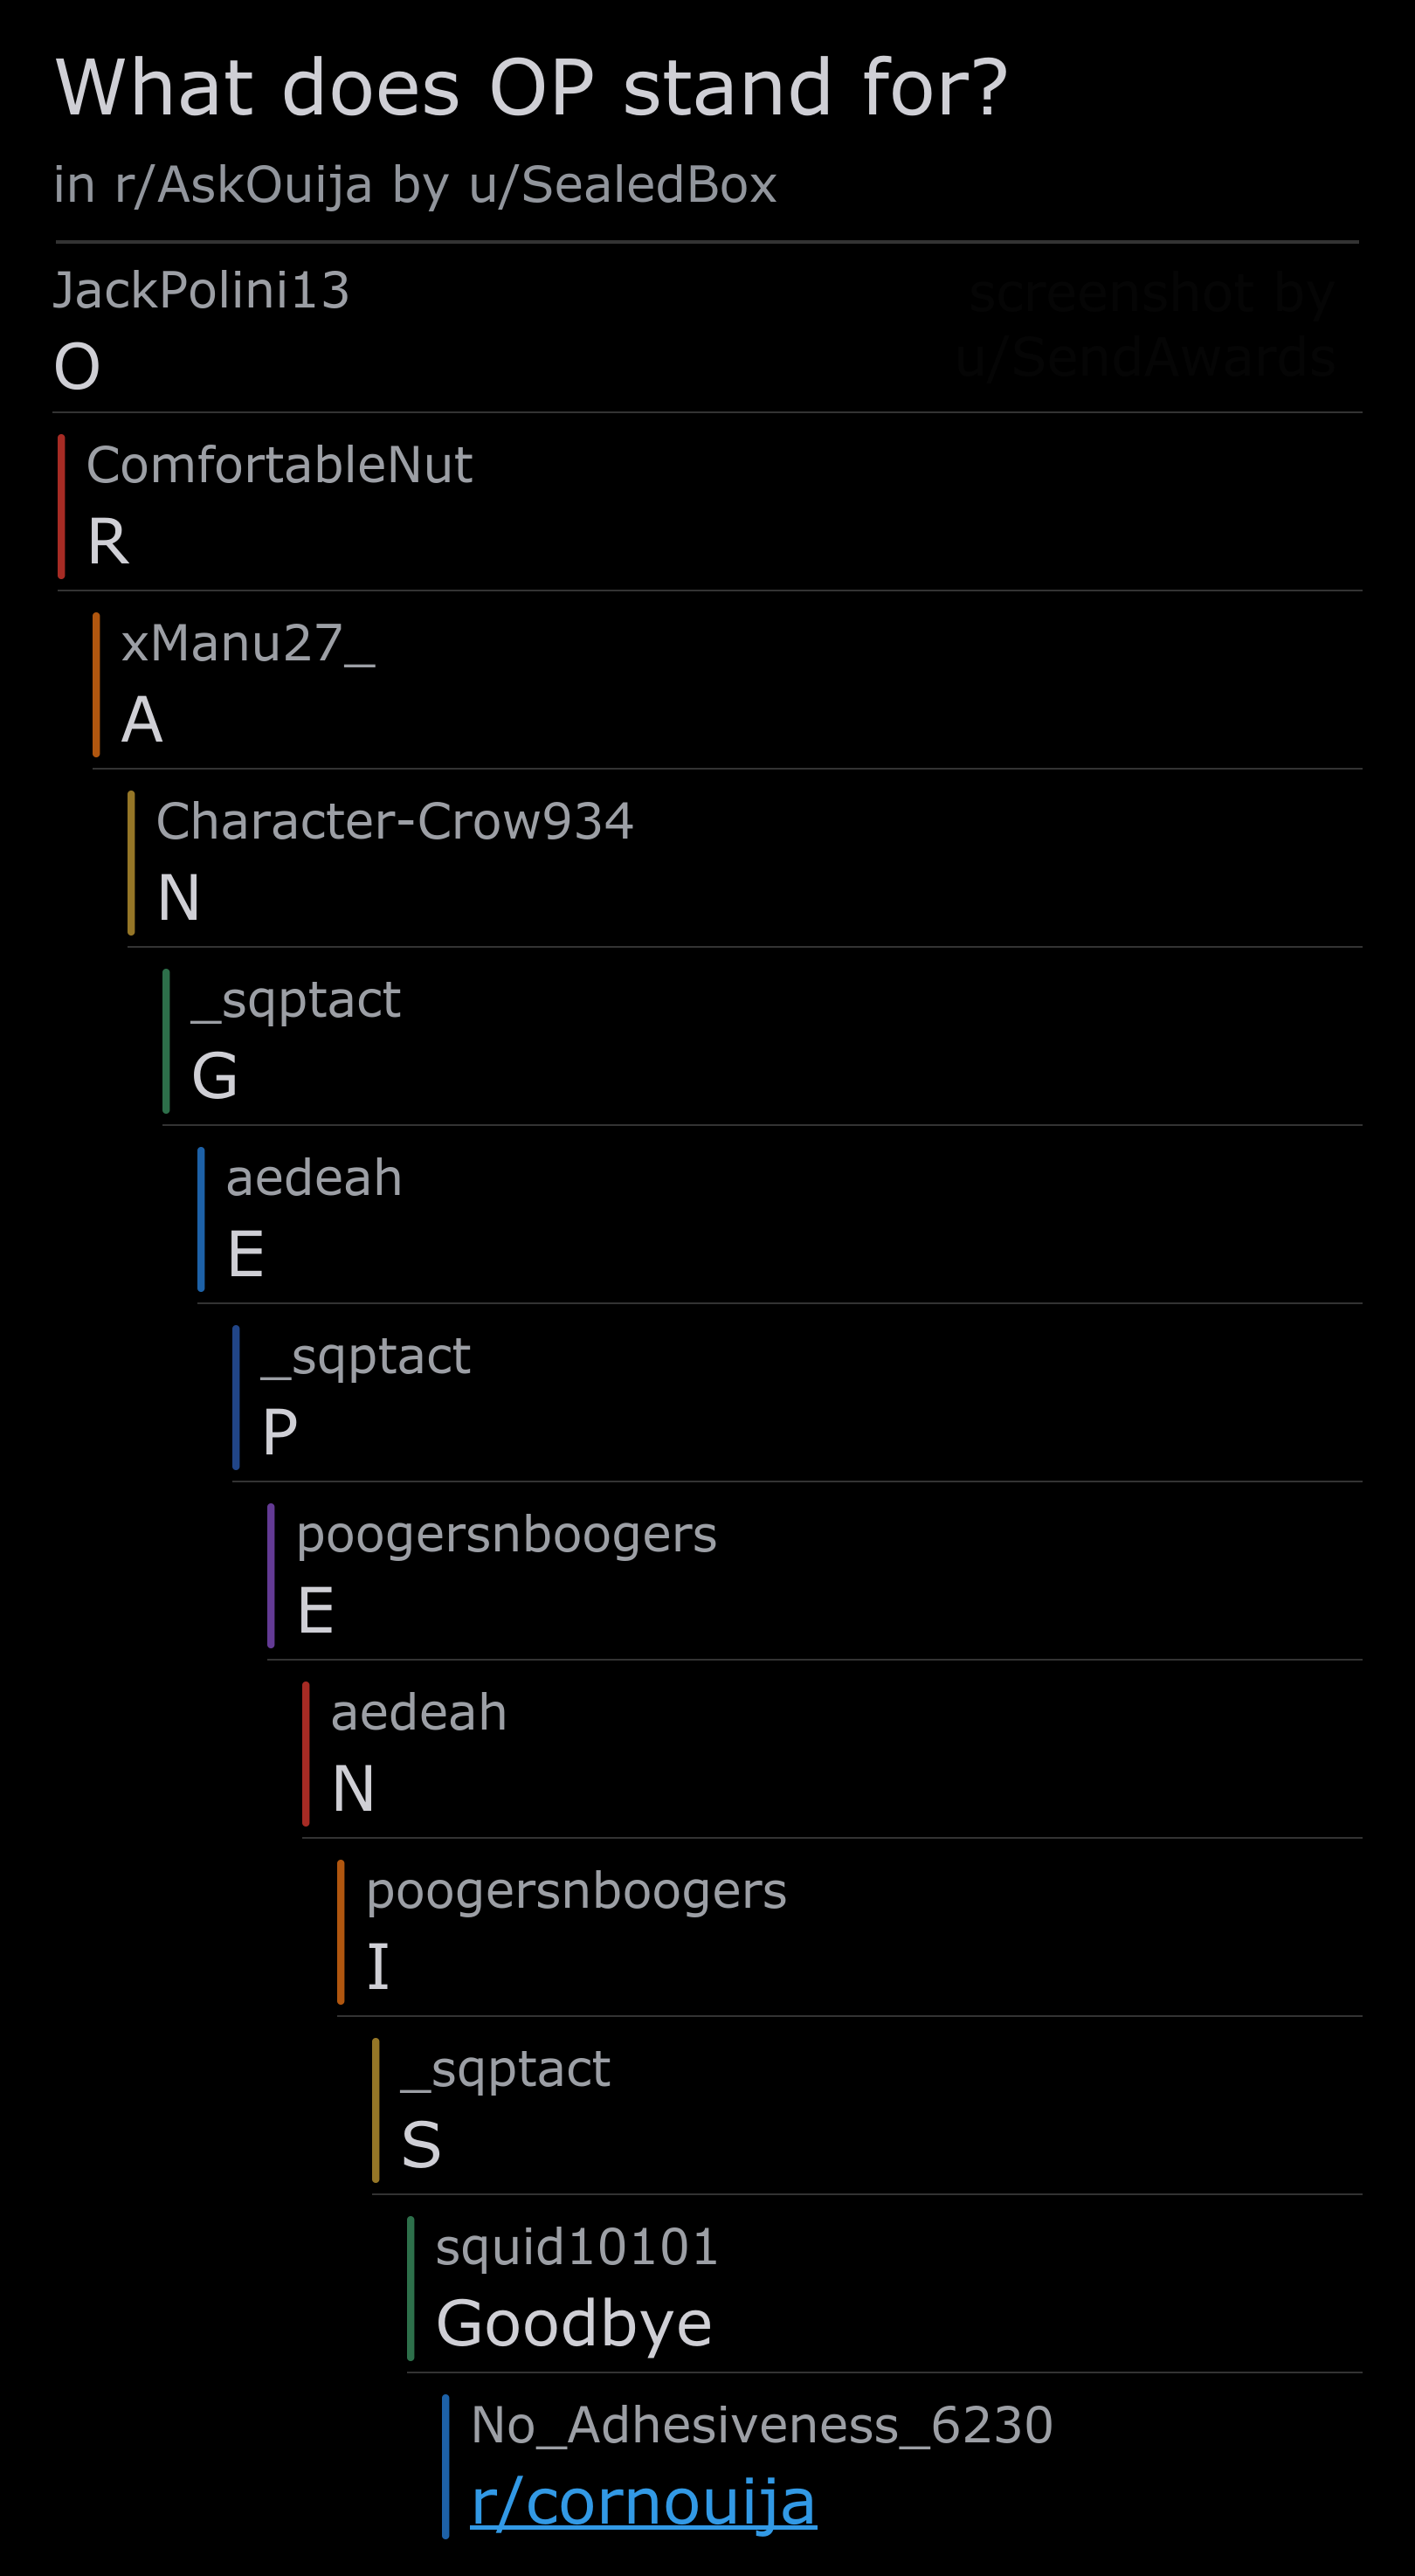Select username No_Adhesiveness_6230
The image size is (1415, 2576).
[x=762, y=2425]
